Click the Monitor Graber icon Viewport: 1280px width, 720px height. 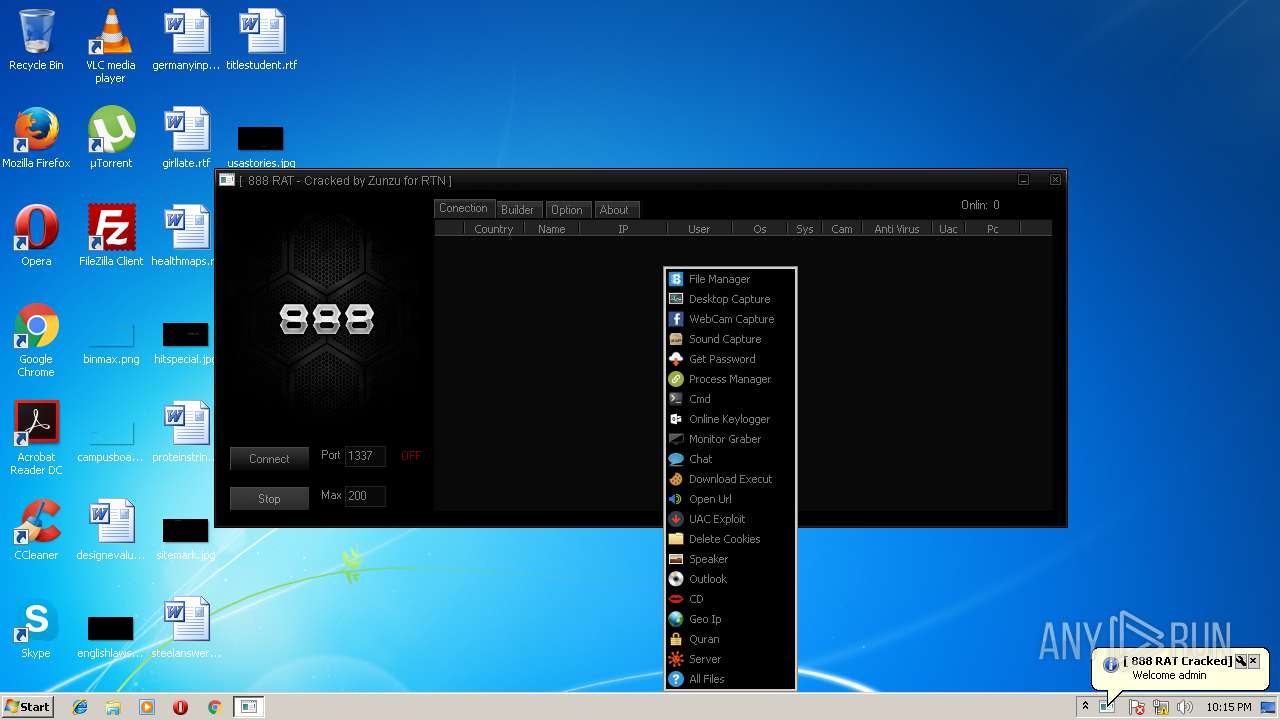676,439
